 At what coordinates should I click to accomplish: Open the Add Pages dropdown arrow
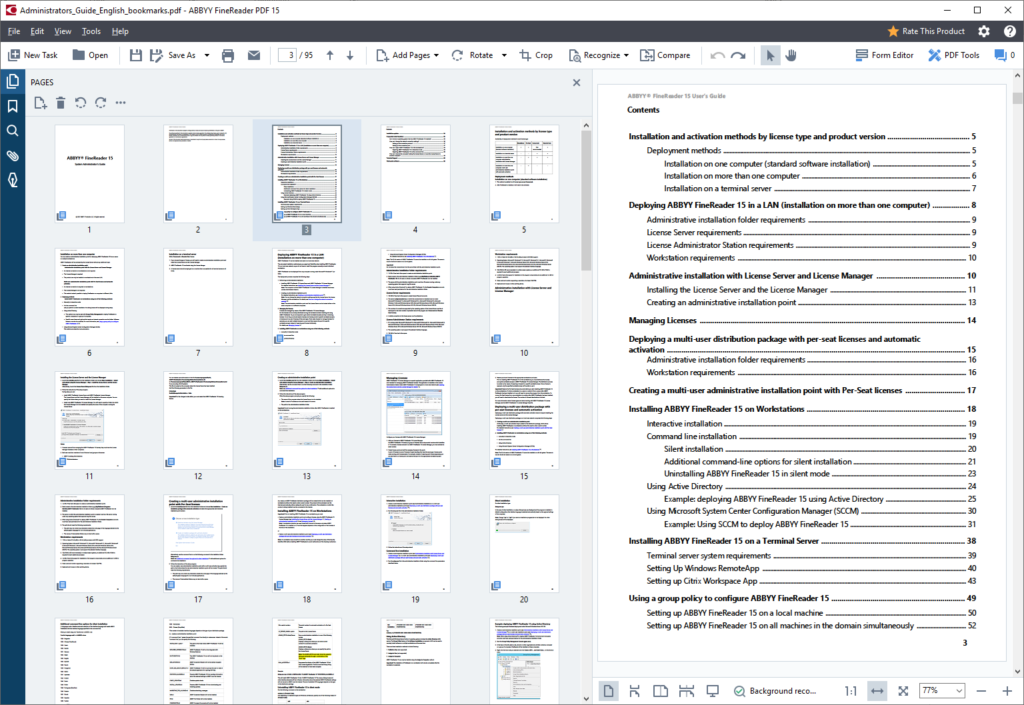(x=436, y=55)
